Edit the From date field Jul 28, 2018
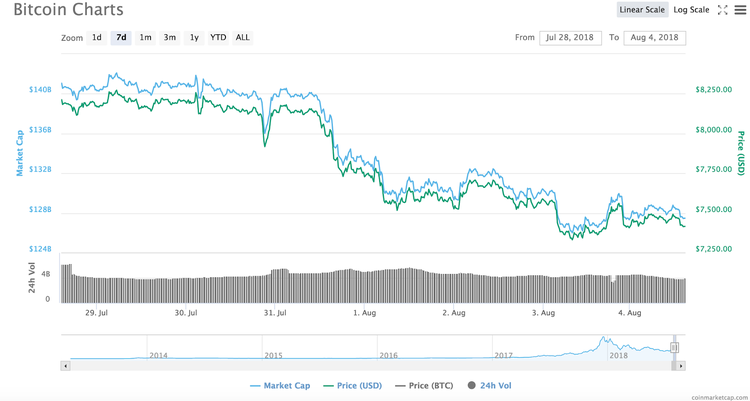This screenshot has height=401, width=750. tap(570, 38)
